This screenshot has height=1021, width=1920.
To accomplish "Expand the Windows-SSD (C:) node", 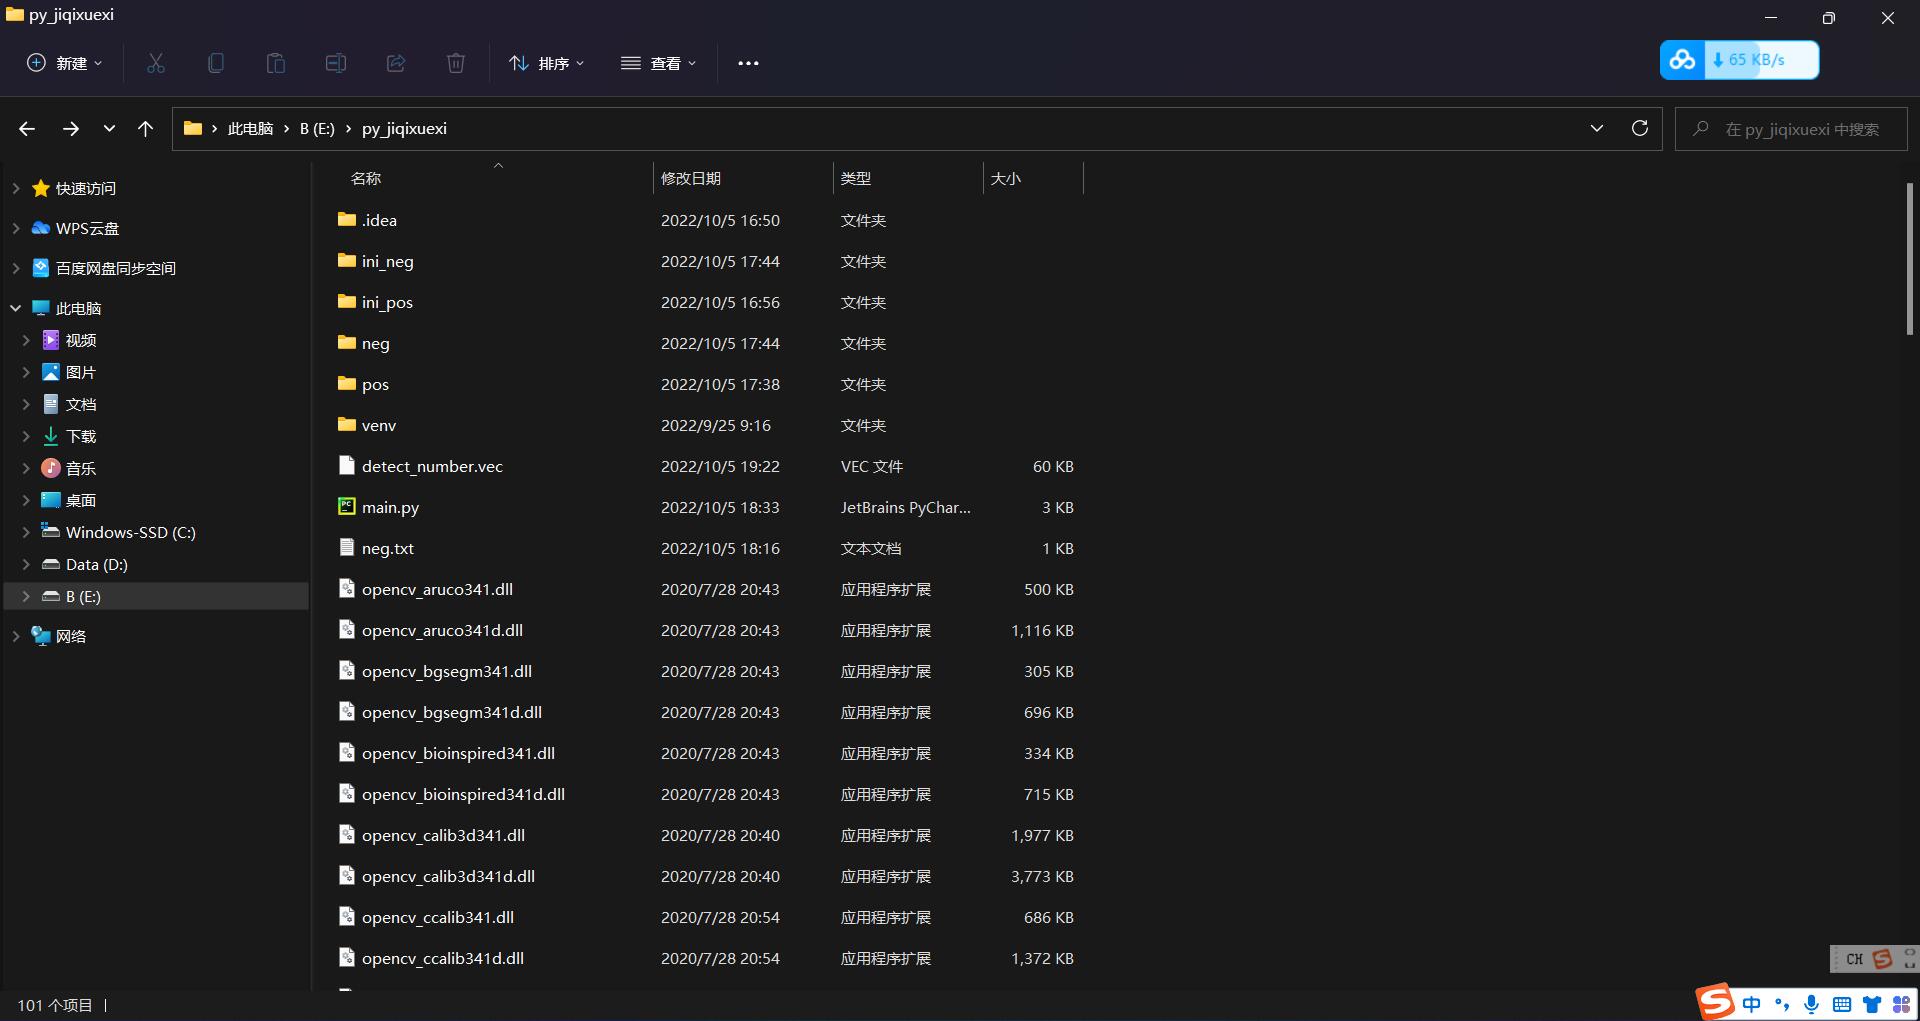I will click(x=26, y=532).
